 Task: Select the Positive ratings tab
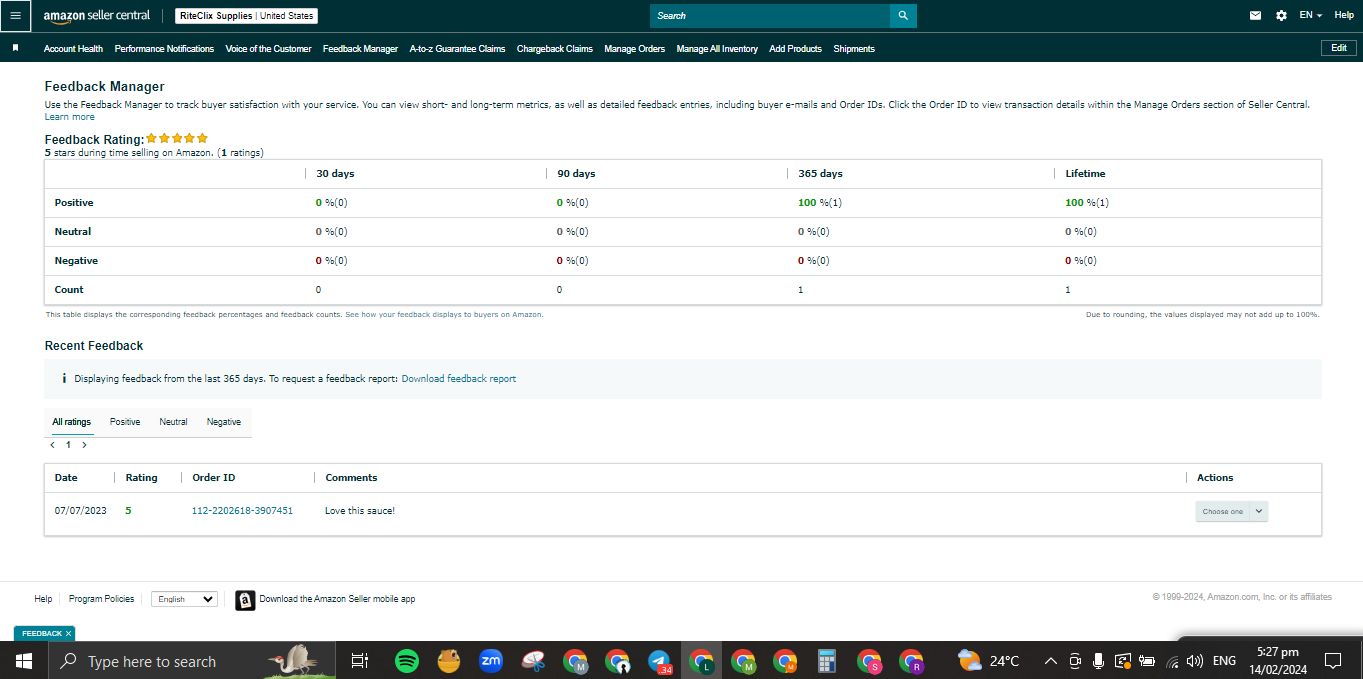[125, 422]
